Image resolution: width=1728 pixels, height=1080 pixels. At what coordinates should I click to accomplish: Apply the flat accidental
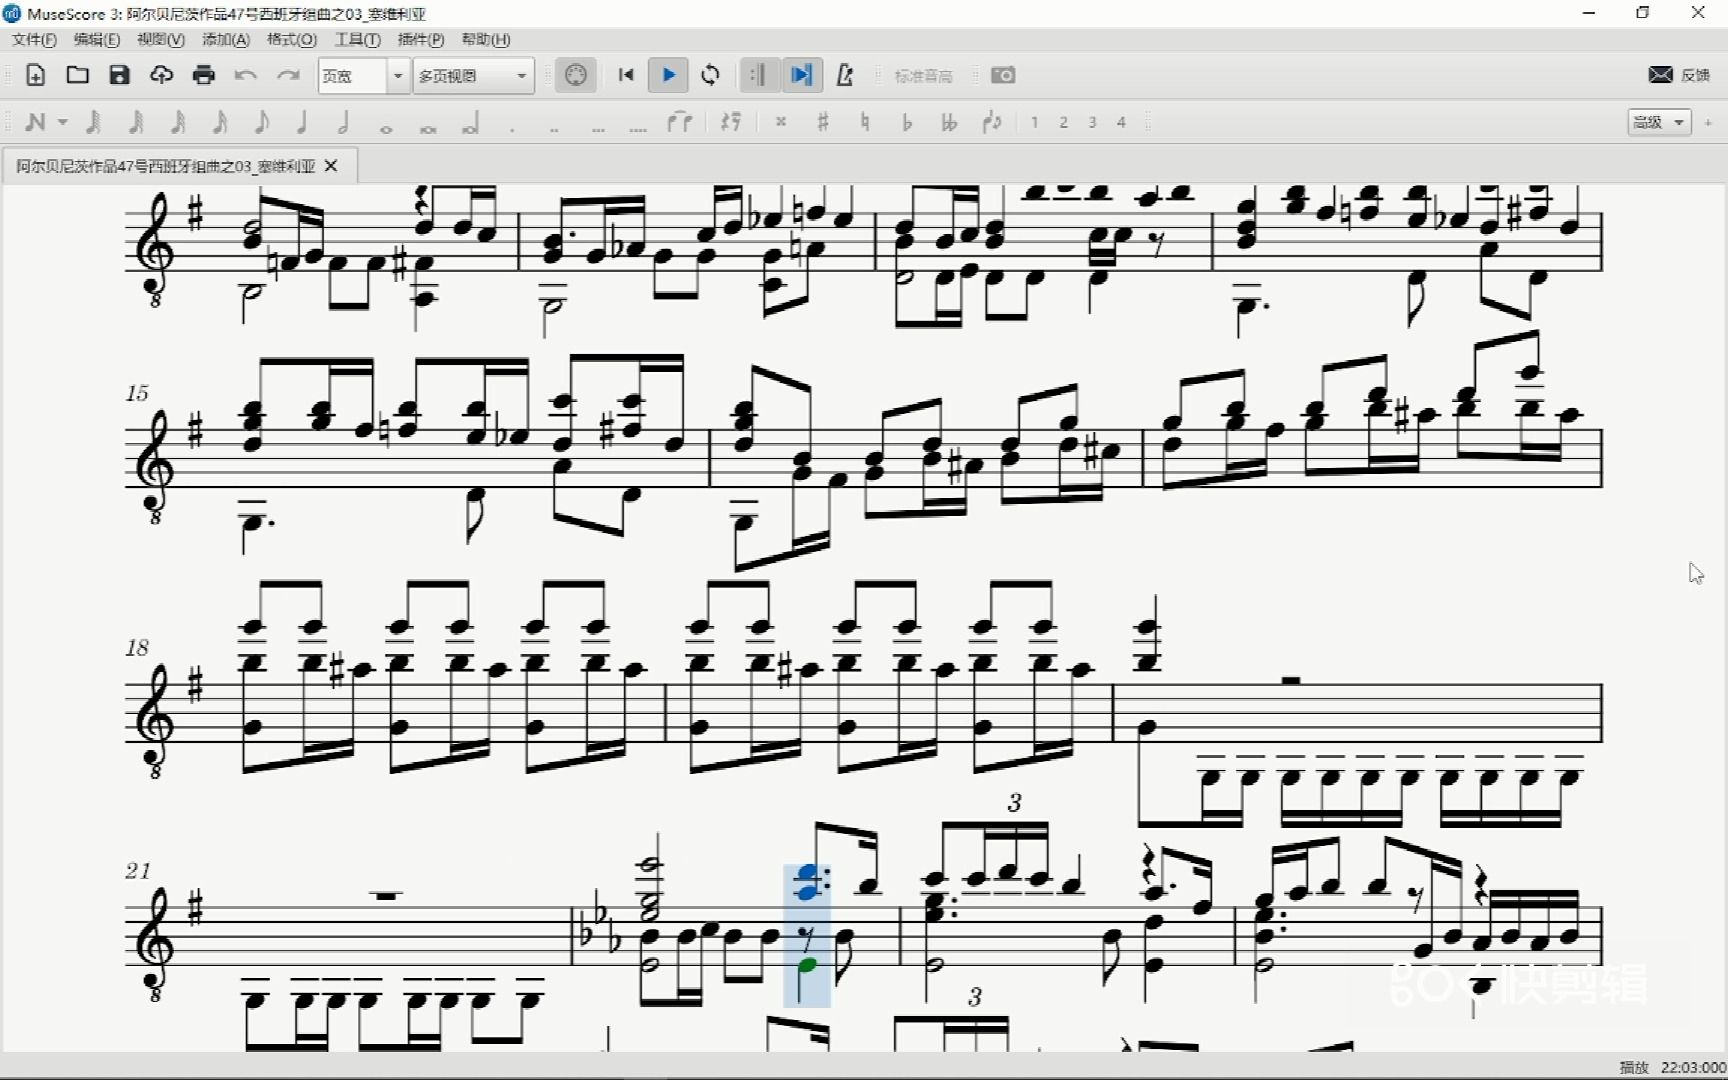(x=907, y=122)
